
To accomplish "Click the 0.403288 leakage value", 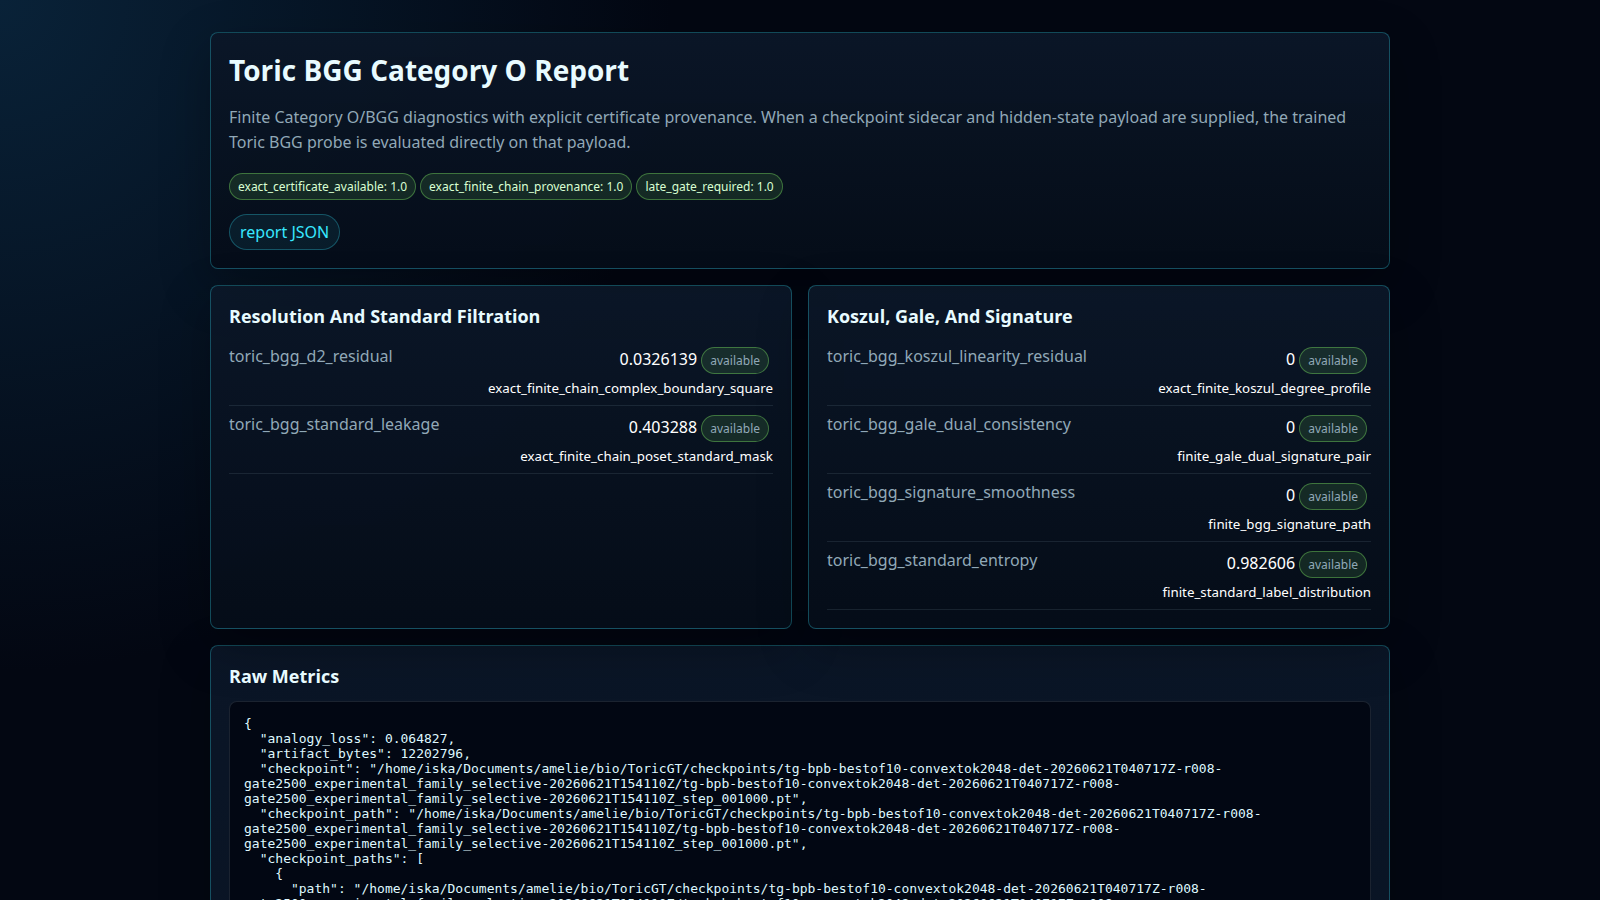I will pos(662,428).
